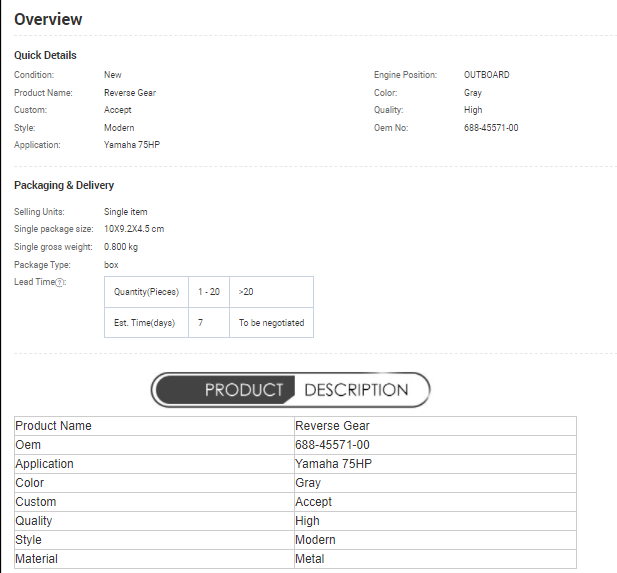Click the Metal value in description table
The image size is (617, 573).
click(x=309, y=559)
